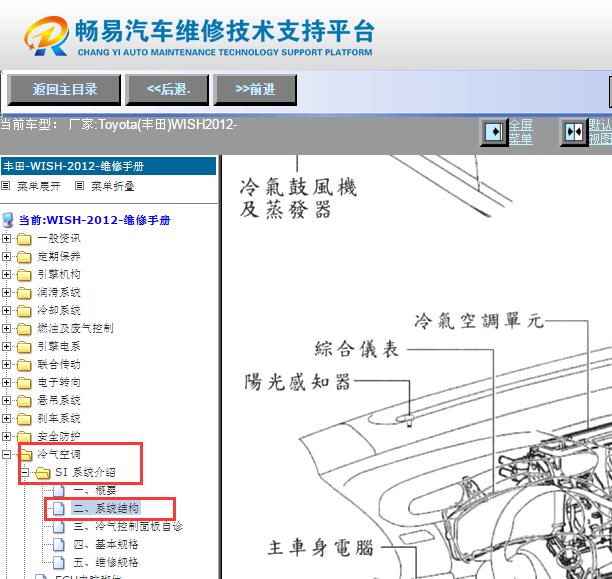
Task: Expand the 冷却系统 tree node
Action: coord(6,310)
